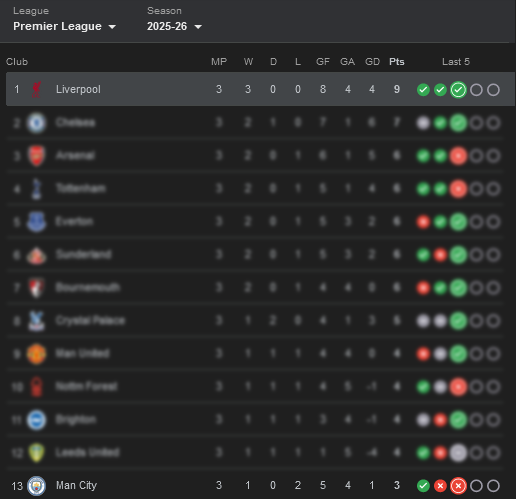Viewport: 516px width, 499px height.
Task: Open Man City's highlighted latest loss icon
Action: pyautogui.click(x=458, y=486)
